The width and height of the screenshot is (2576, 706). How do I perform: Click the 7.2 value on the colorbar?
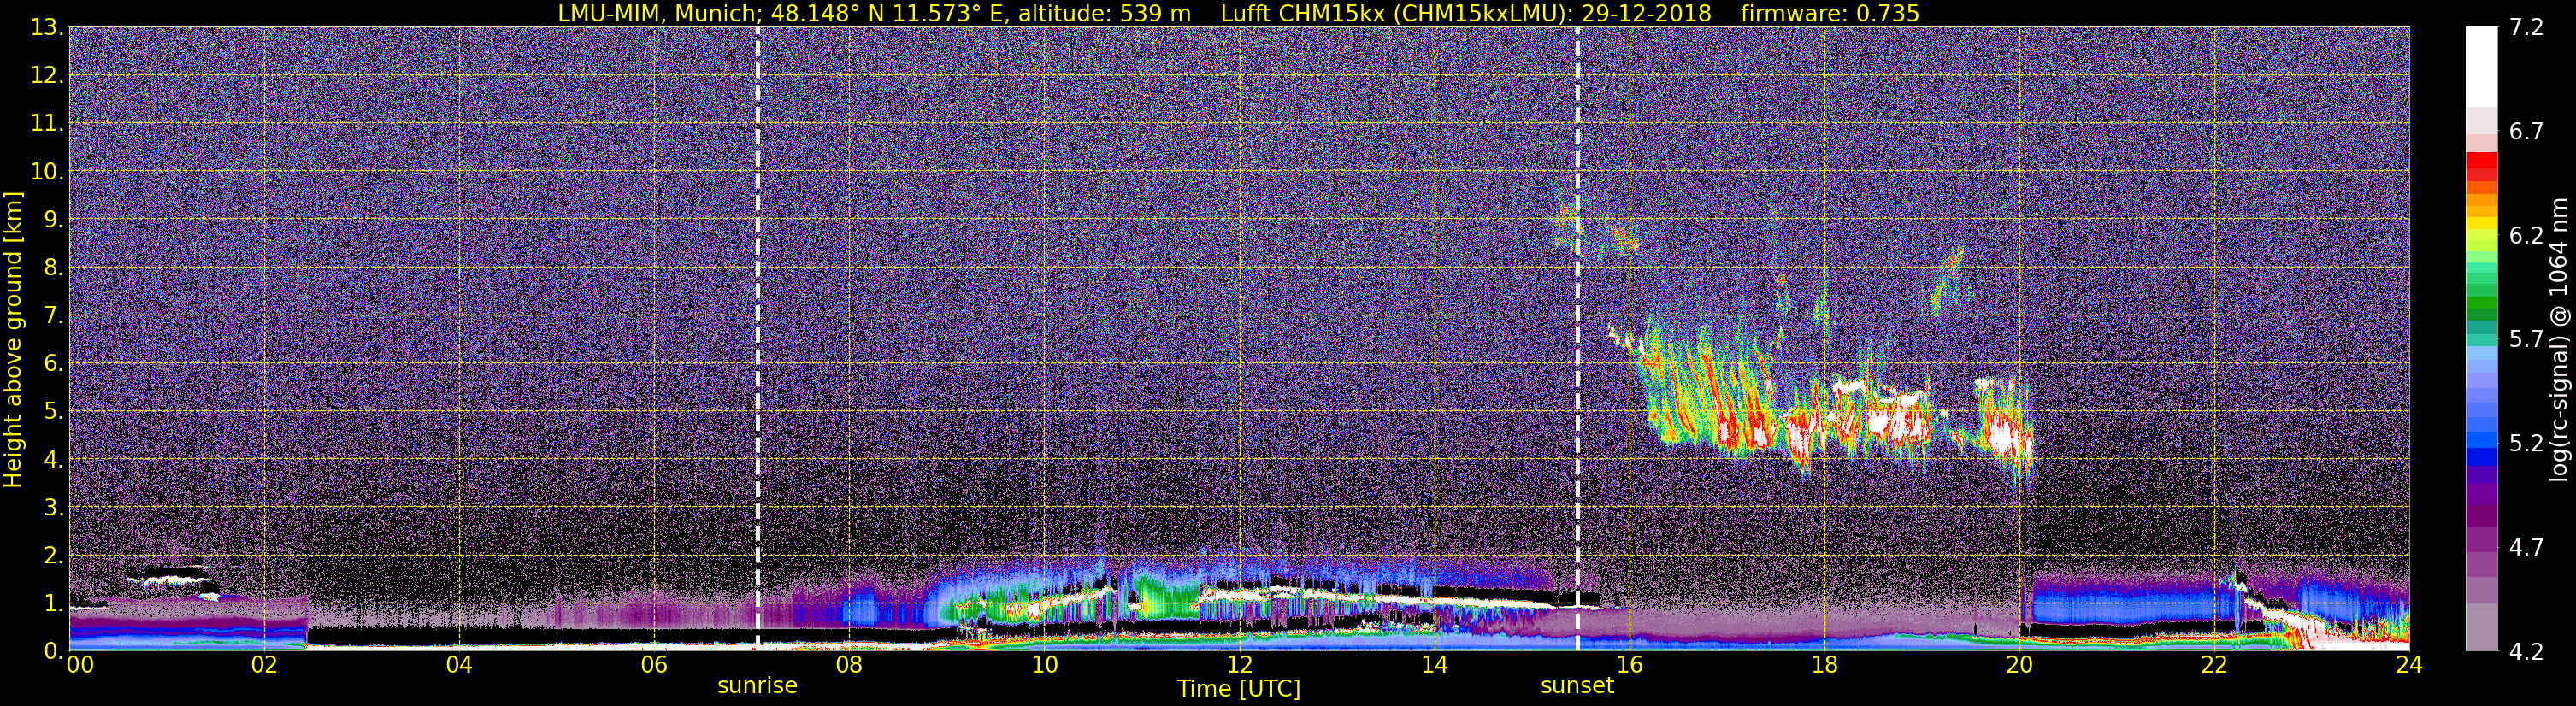2526,28
